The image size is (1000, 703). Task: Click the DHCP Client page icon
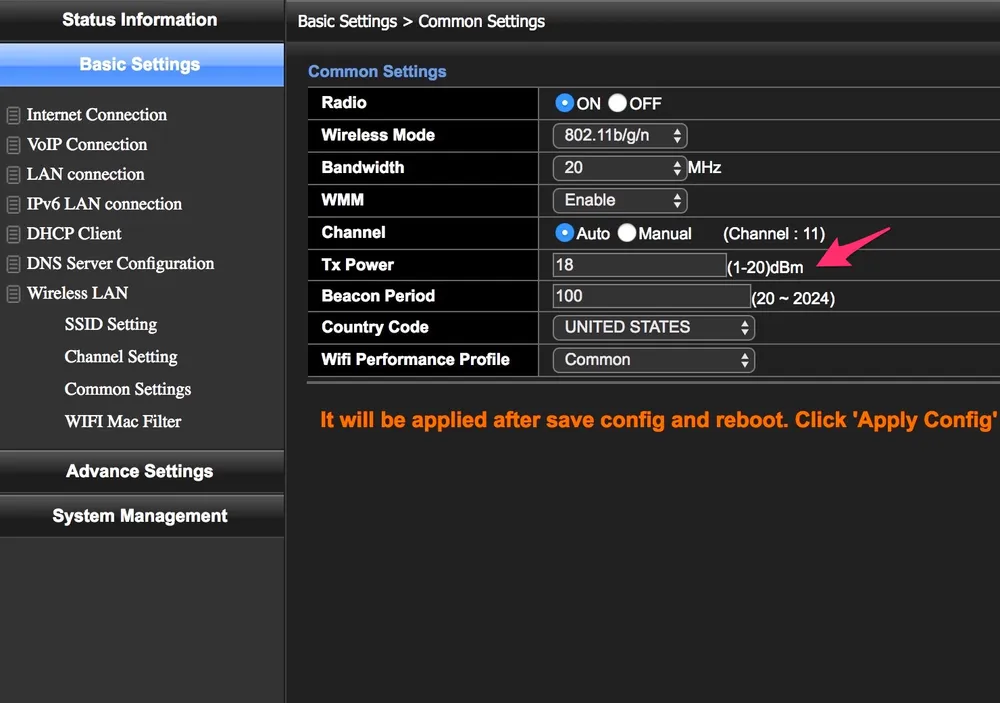[13, 235]
